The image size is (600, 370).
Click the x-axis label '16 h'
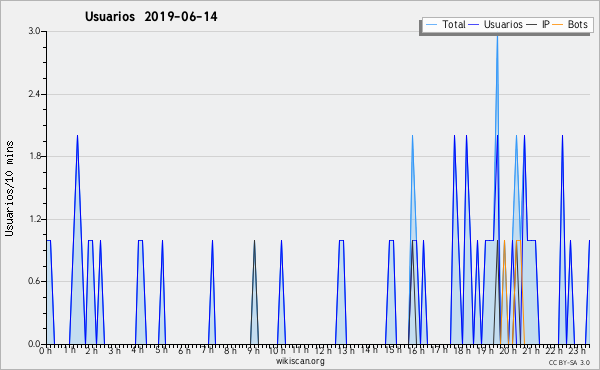tap(416, 350)
